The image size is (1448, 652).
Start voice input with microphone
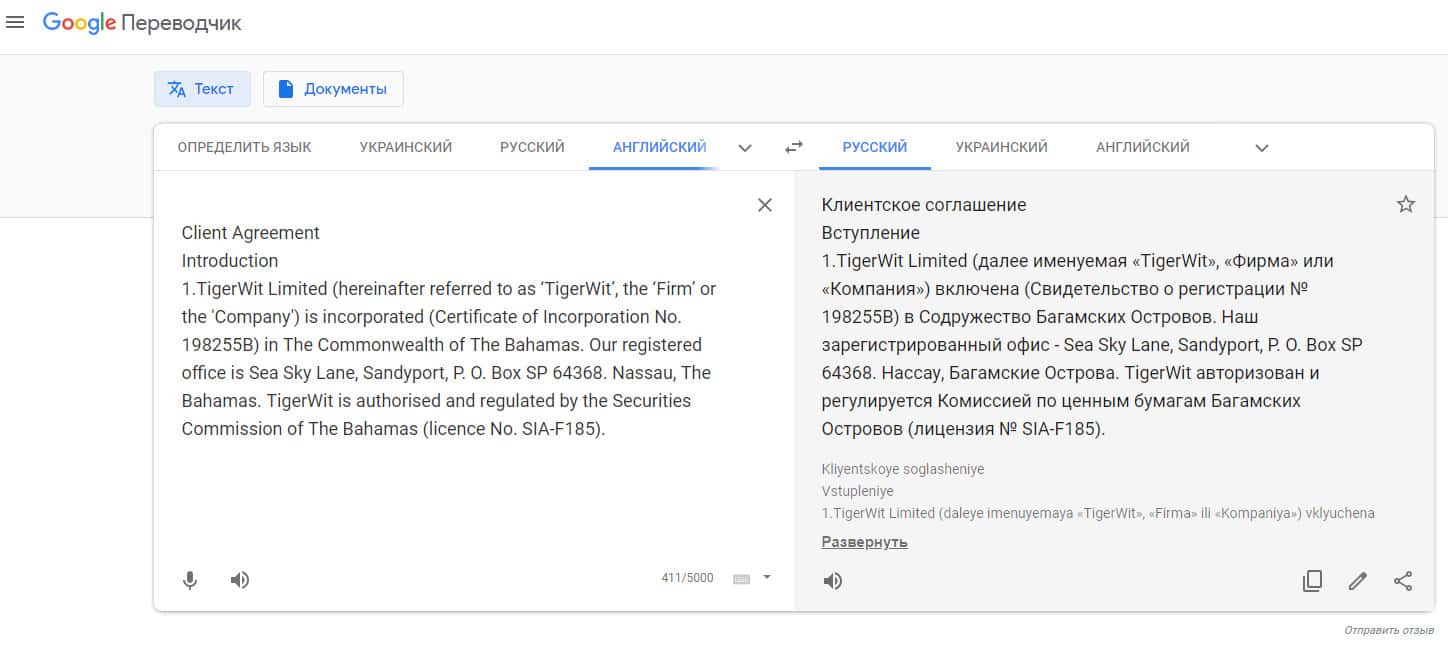[x=190, y=580]
